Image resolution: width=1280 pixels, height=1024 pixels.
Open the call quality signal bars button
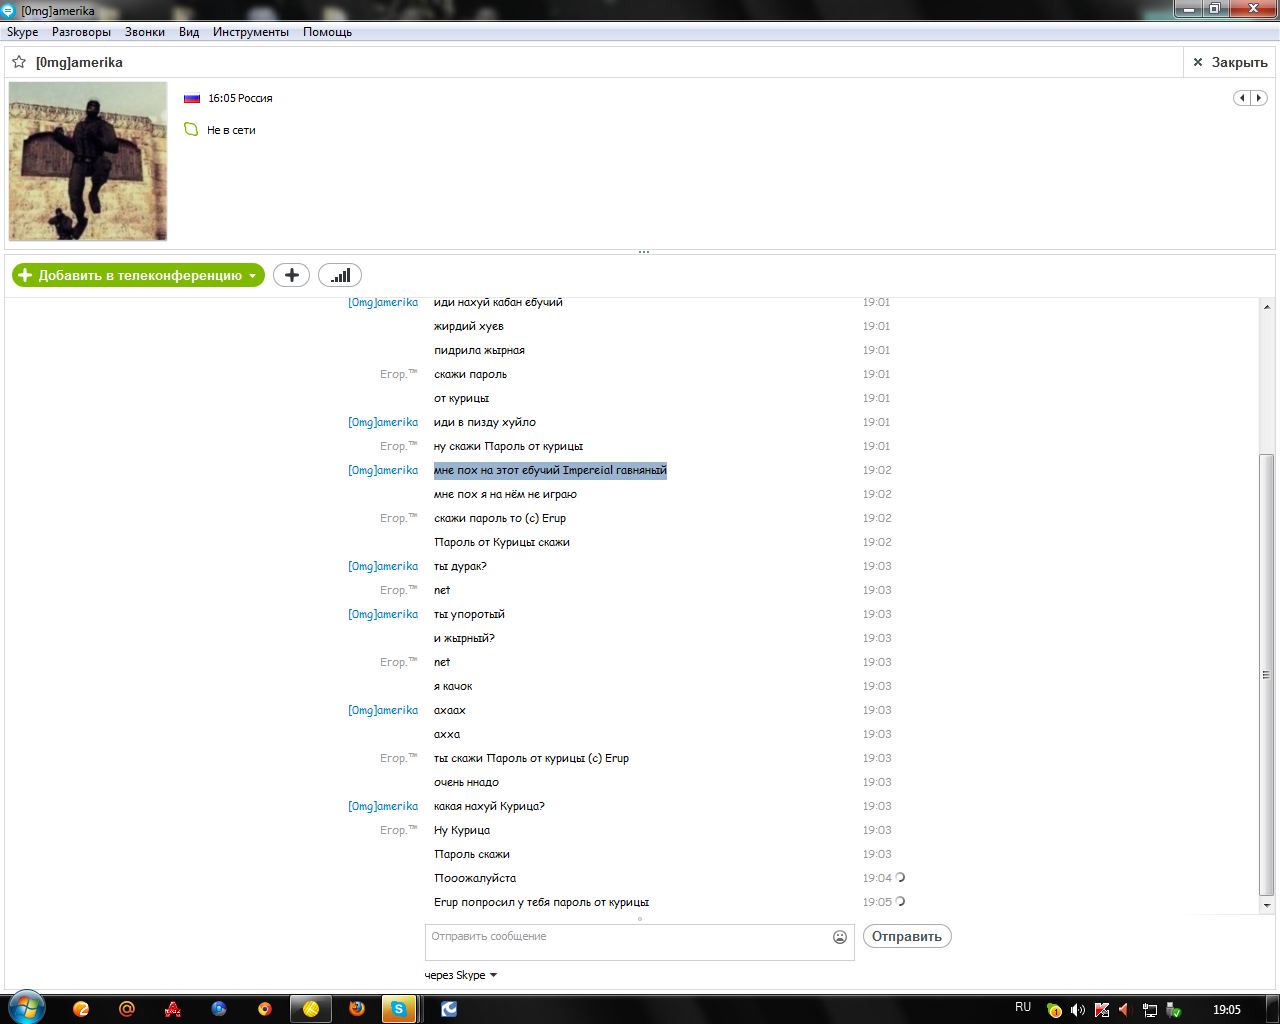[340, 275]
